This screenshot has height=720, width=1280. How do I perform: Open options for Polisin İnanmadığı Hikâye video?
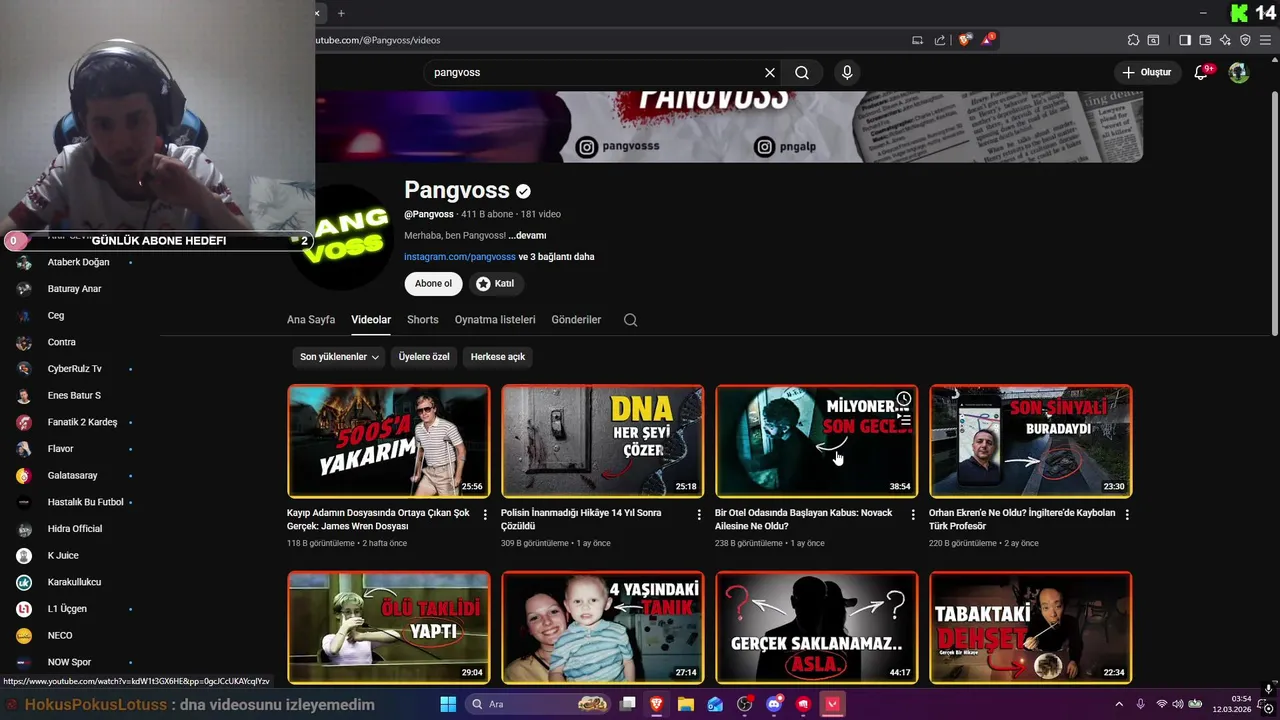pyautogui.click(x=699, y=514)
